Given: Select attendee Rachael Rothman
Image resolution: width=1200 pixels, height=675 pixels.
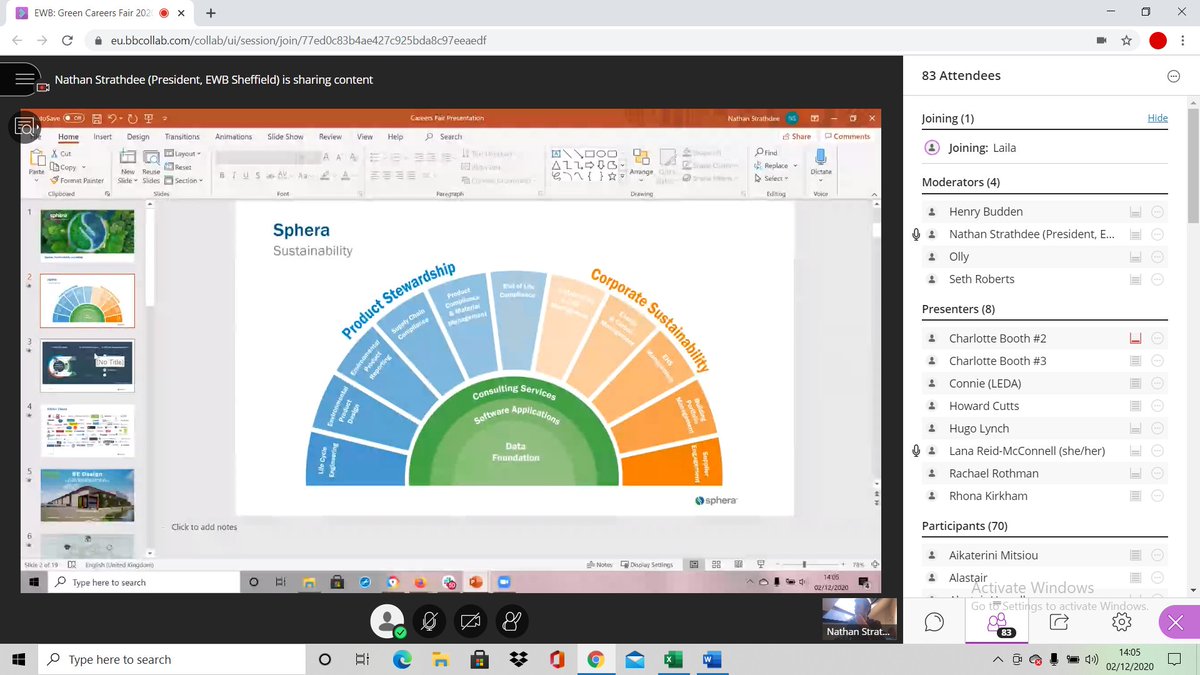Looking at the screenshot, I should tap(994, 474).
